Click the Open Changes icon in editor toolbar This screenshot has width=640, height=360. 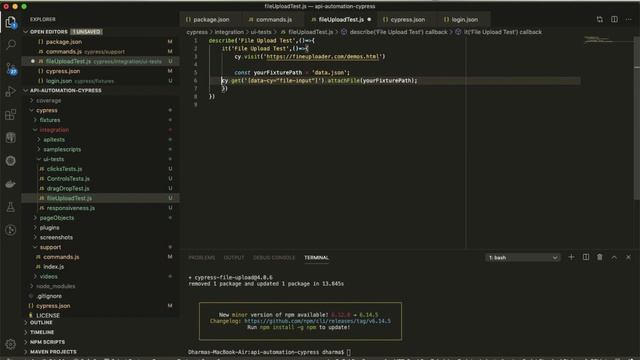[599, 19]
